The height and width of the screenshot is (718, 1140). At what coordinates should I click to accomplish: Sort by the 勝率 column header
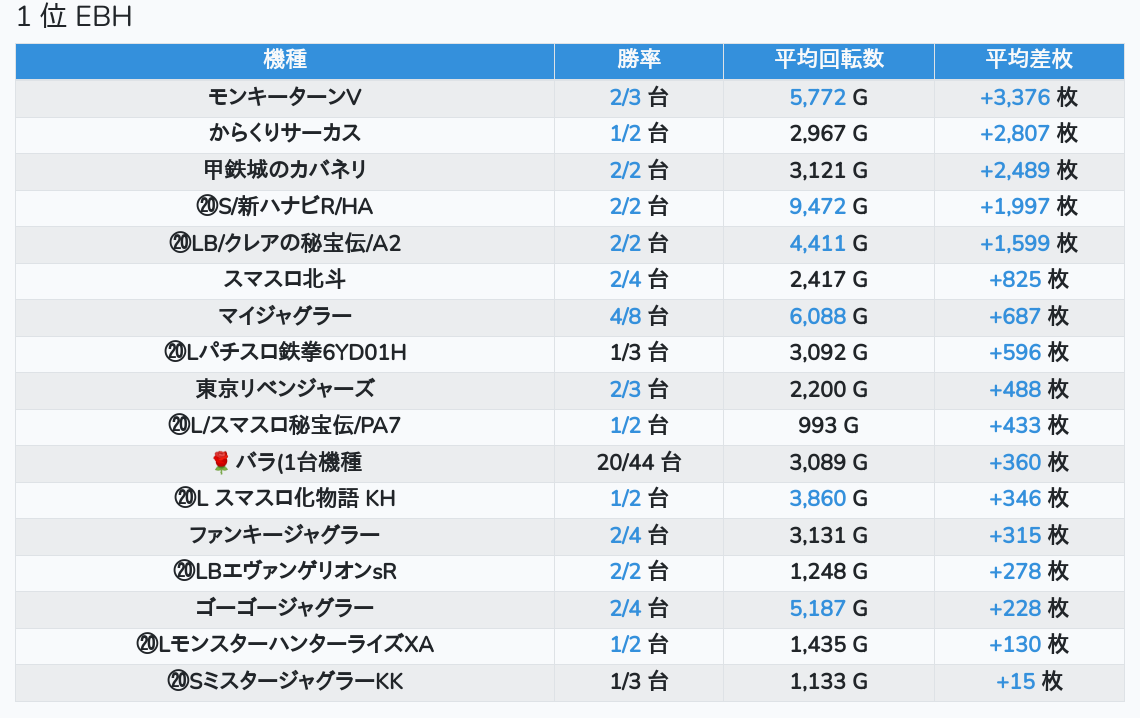tap(638, 59)
